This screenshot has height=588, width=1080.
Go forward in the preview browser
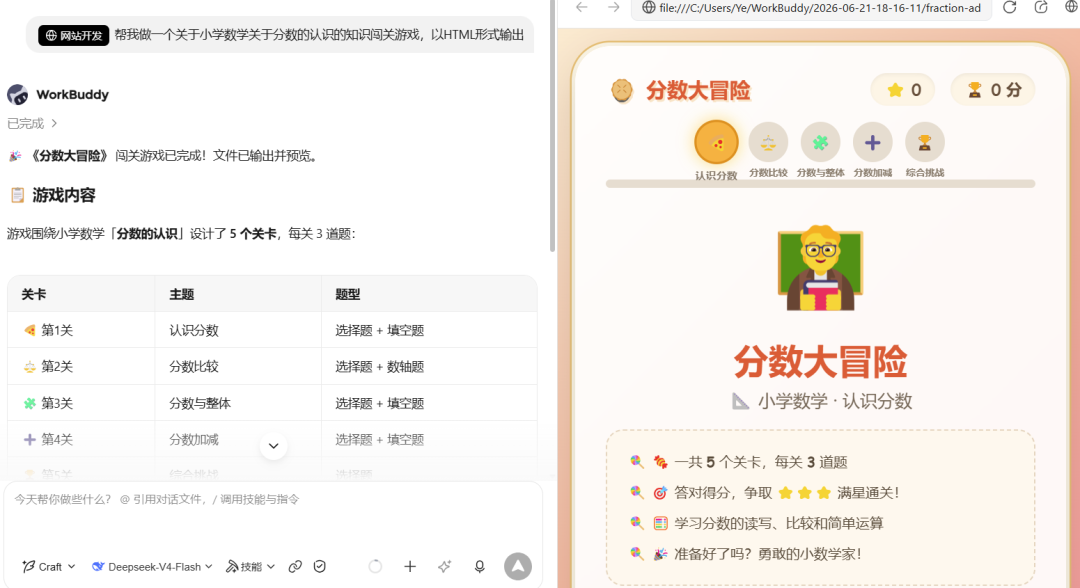pyautogui.click(x=614, y=8)
